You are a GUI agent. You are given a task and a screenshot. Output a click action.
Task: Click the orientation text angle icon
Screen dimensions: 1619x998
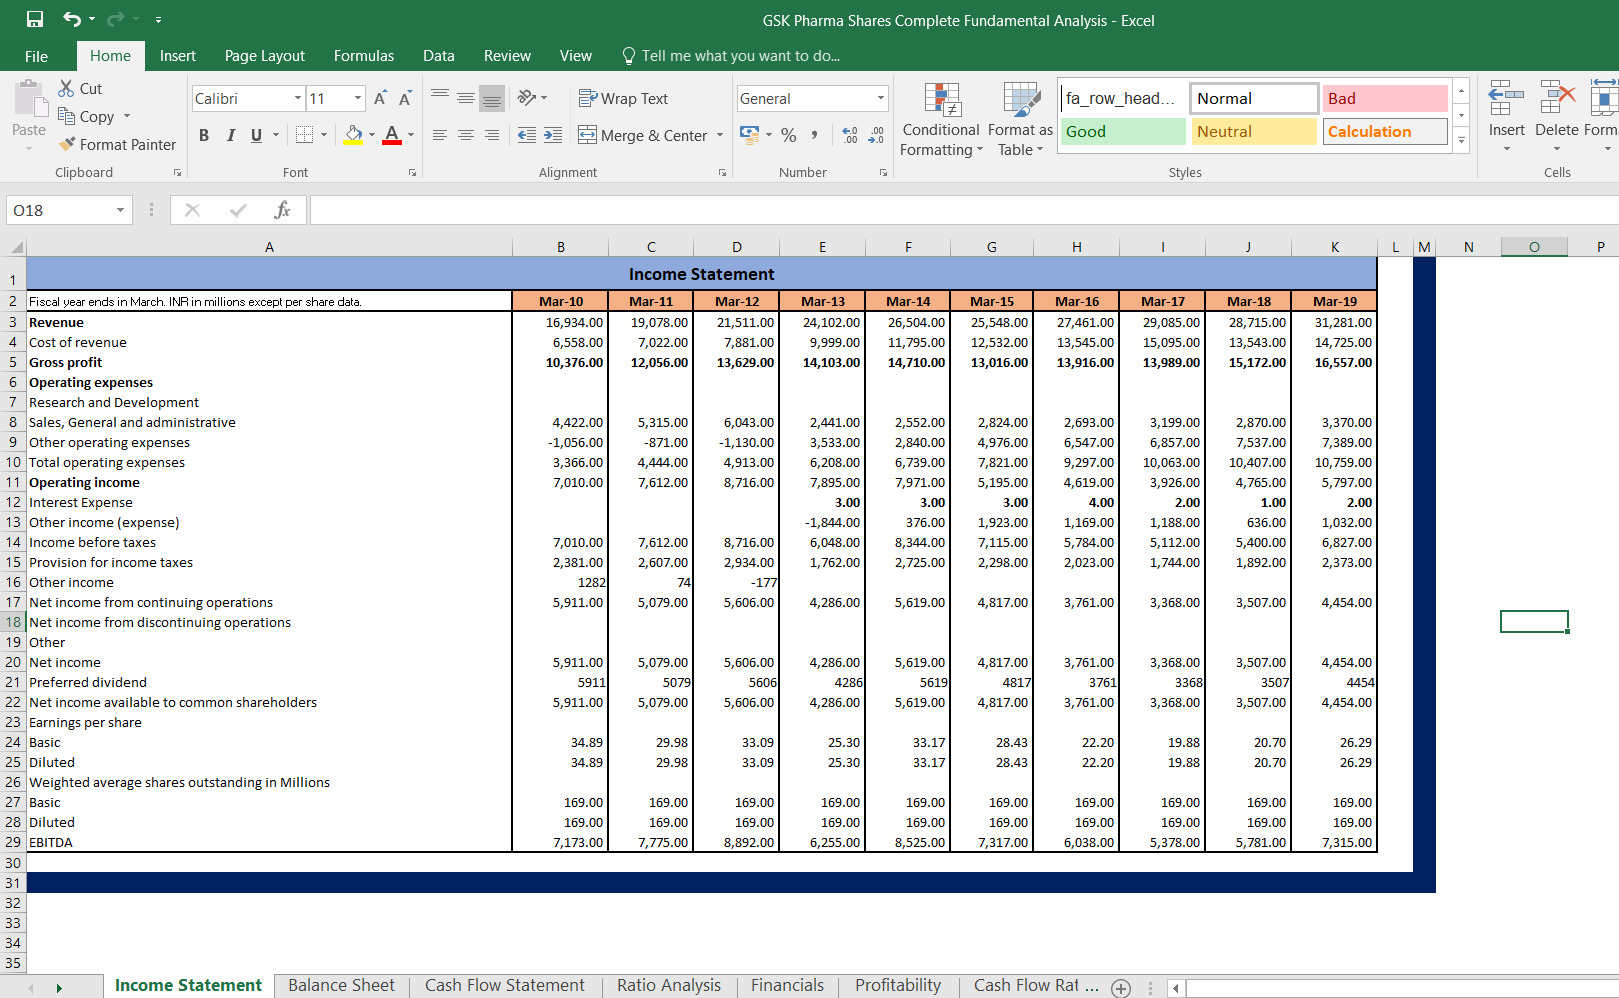(x=527, y=98)
